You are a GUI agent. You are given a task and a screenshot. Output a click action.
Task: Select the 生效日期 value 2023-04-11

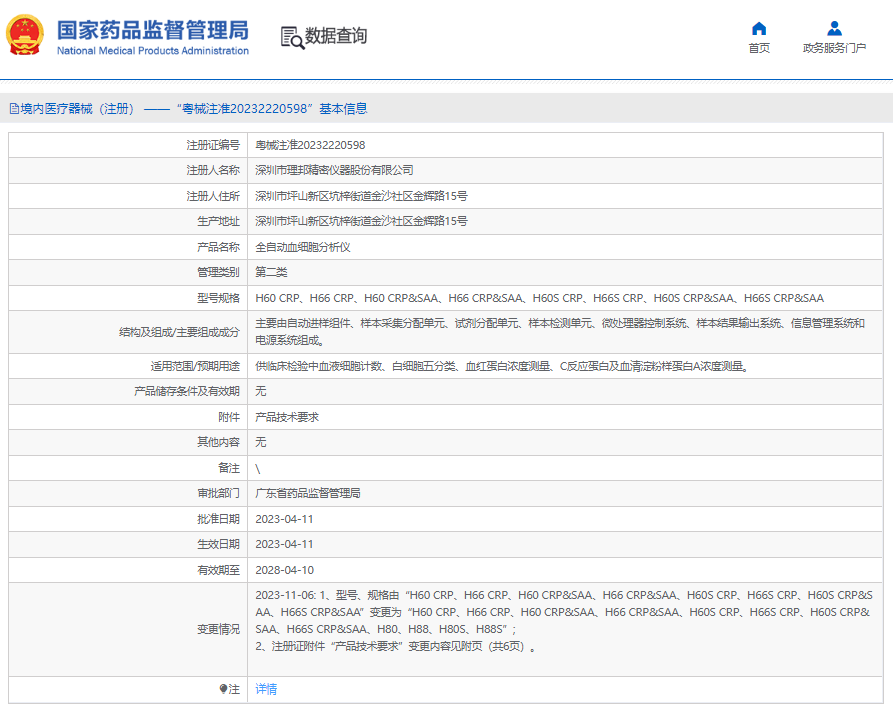click(x=284, y=544)
